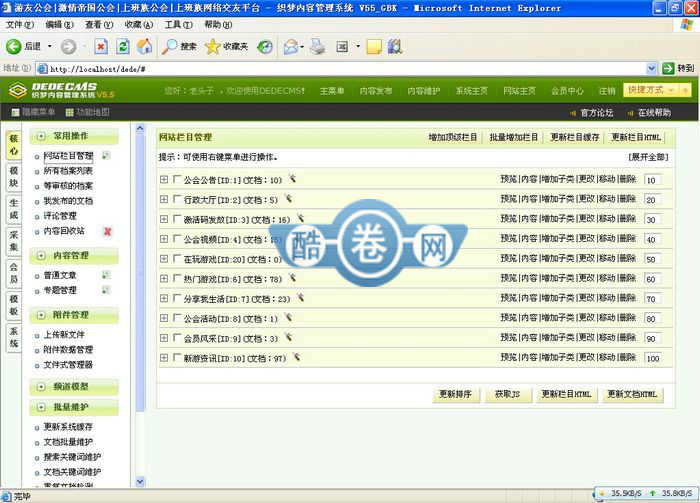Click the pencil icon next to 公会公告
The height and width of the screenshot is (503, 700).
(292, 179)
